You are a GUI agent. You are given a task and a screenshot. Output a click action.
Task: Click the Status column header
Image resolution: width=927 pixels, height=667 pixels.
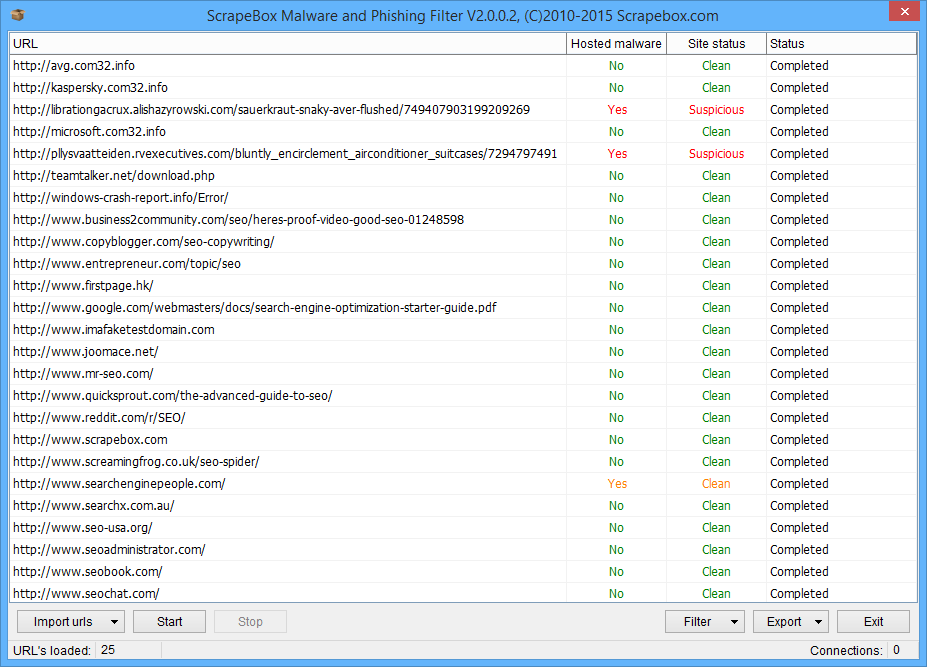(840, 44)
